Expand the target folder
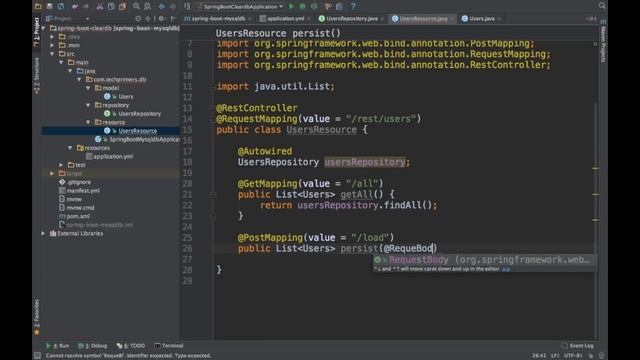This screenshot has width=640, height=360. (x=52, y=173)
